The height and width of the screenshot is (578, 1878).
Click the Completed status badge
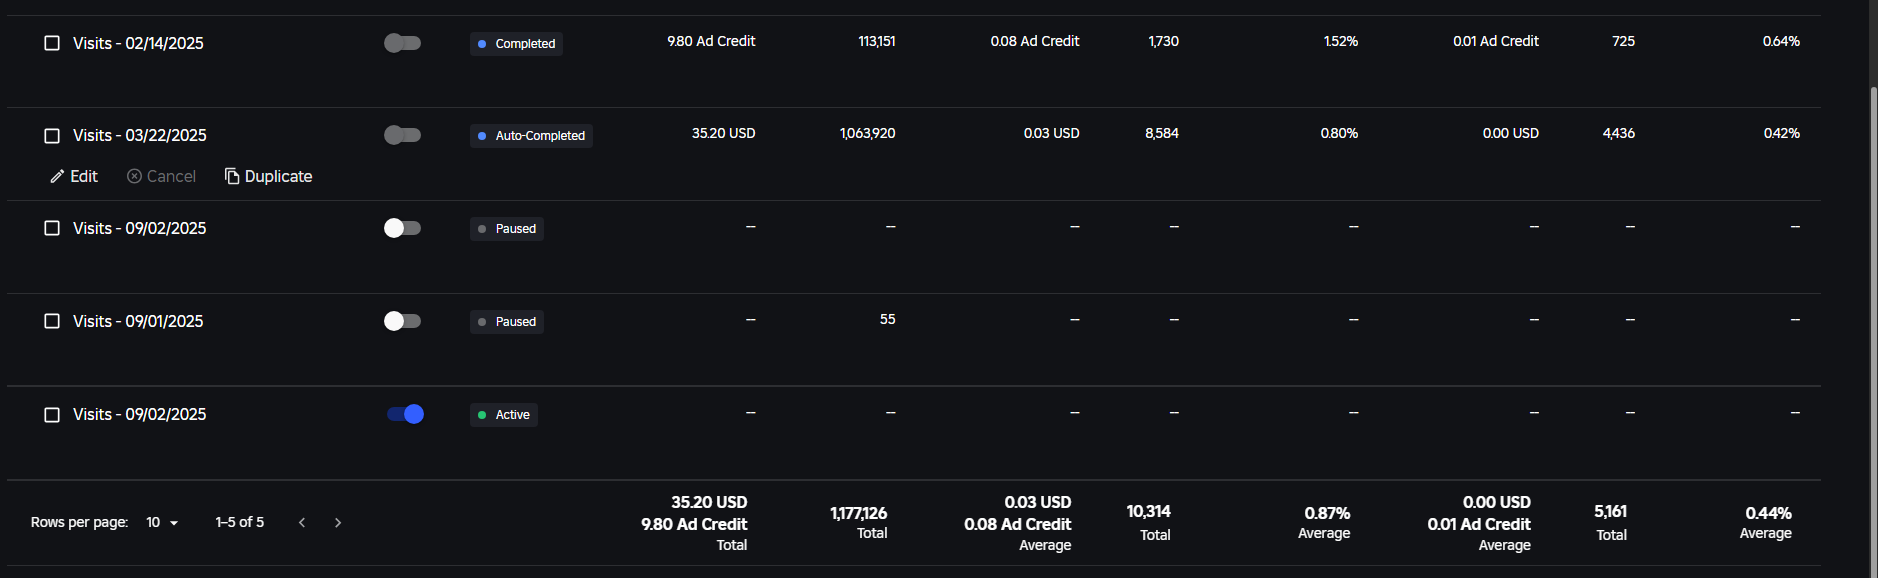516,44
